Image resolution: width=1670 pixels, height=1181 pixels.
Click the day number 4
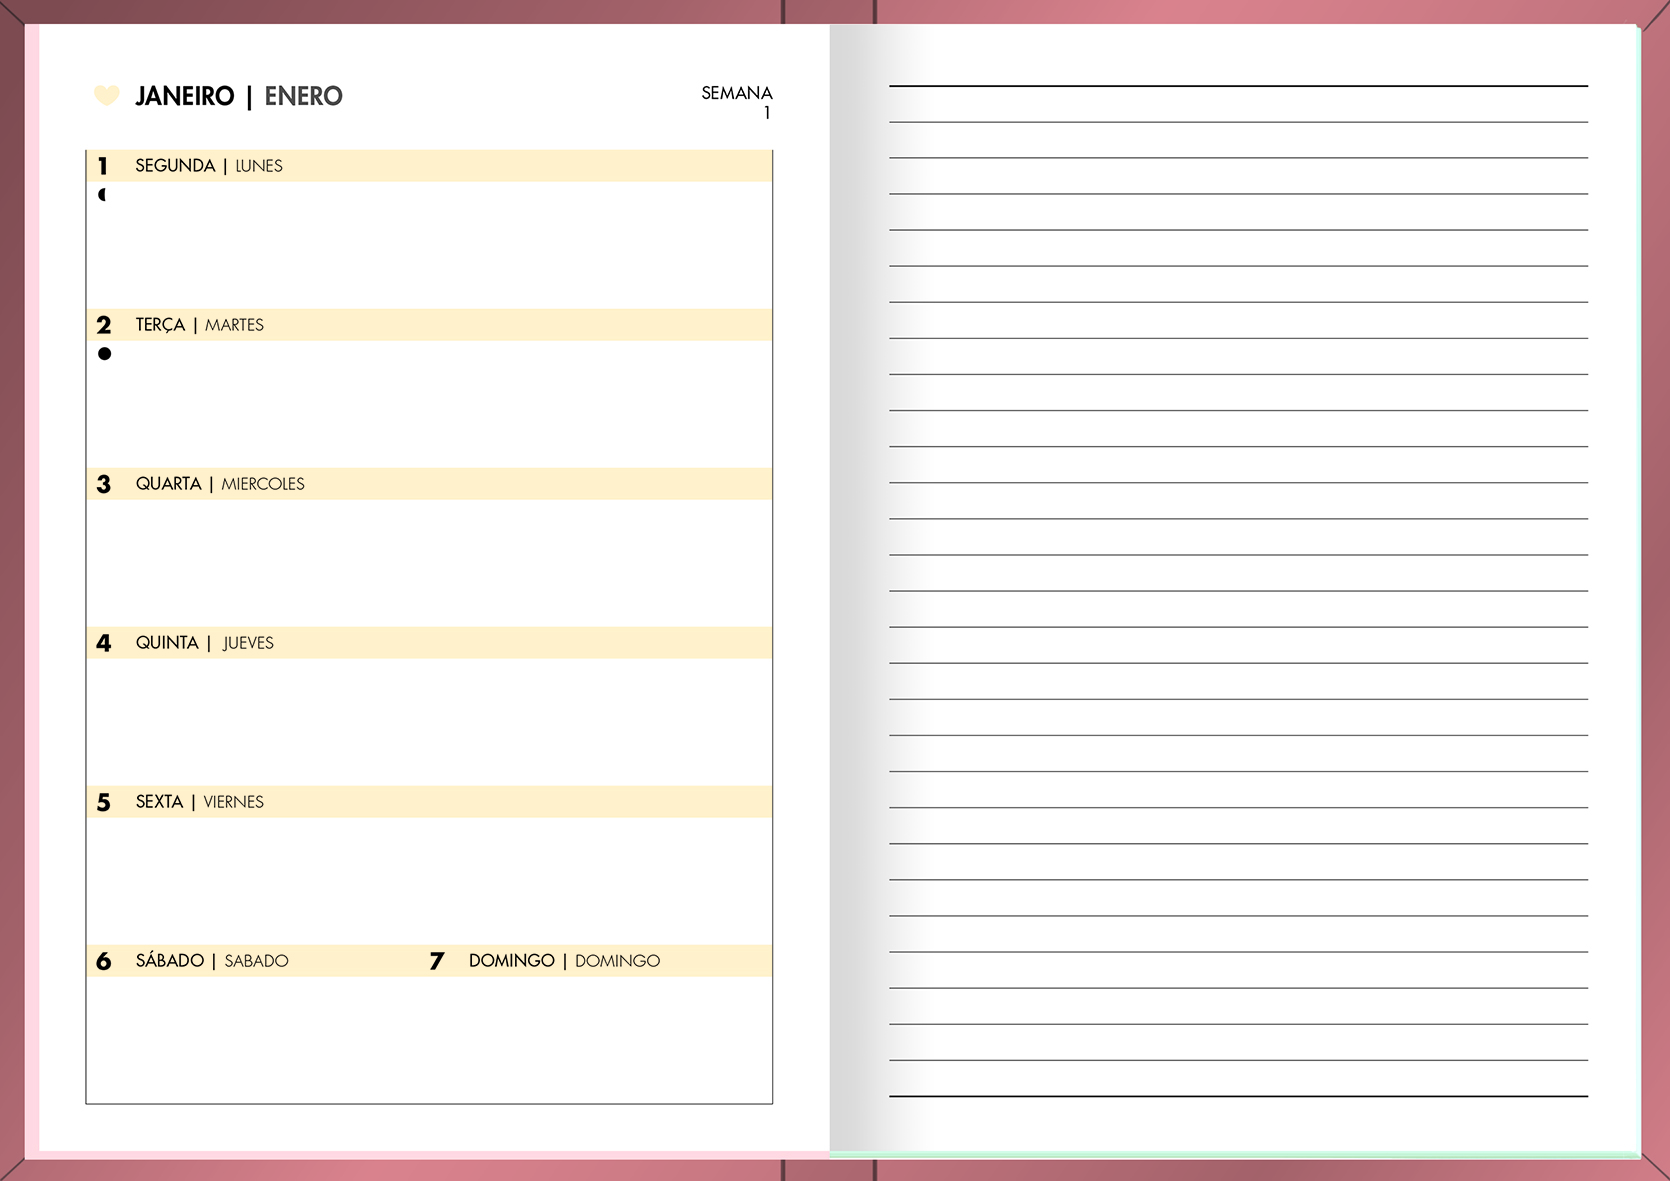pyautogui.click(x=103, y=643)
